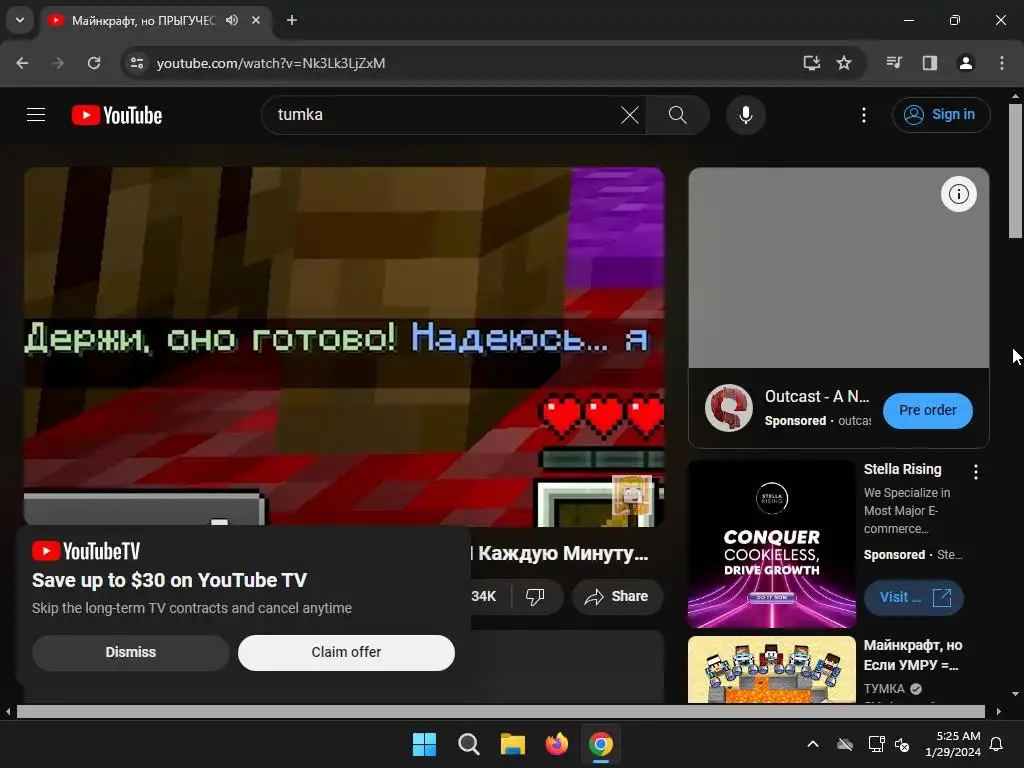Click the horizontal scrollbar thumb
This screenshot has height=768, width=1024.
pos(501,711)
